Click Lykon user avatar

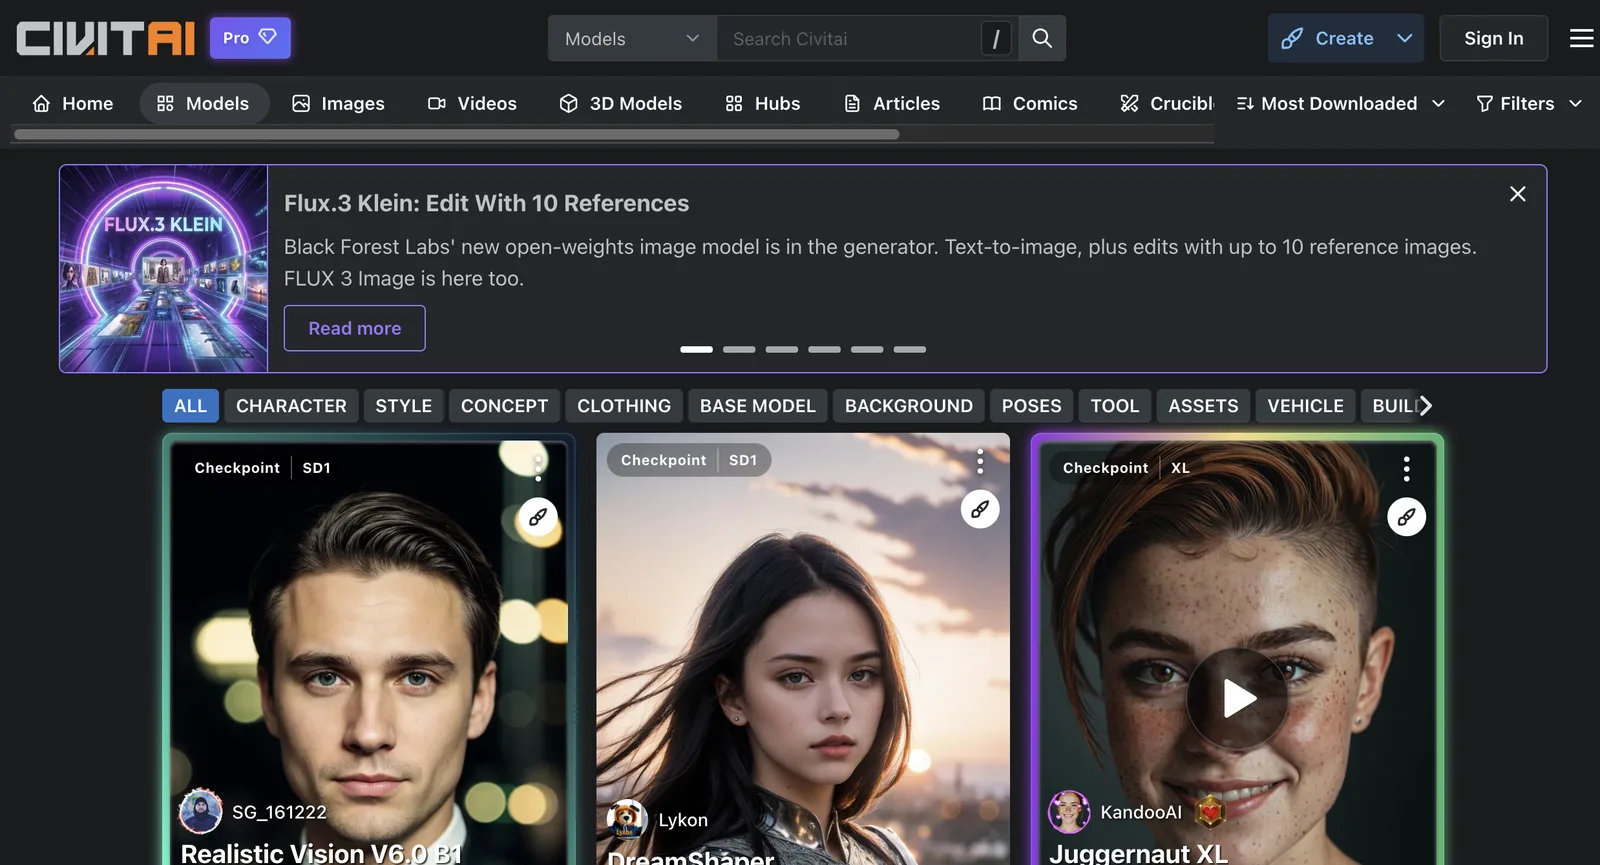coord(627,820)
